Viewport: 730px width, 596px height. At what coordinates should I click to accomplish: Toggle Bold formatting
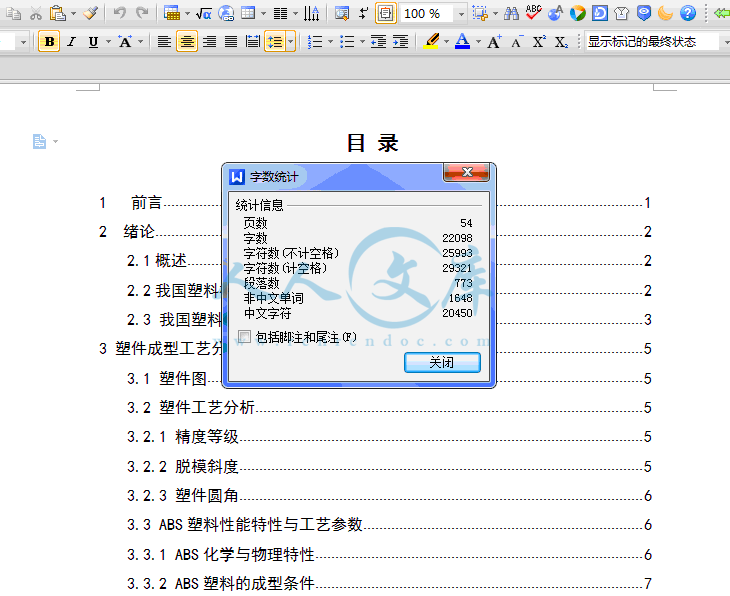[x=49, y=41]
